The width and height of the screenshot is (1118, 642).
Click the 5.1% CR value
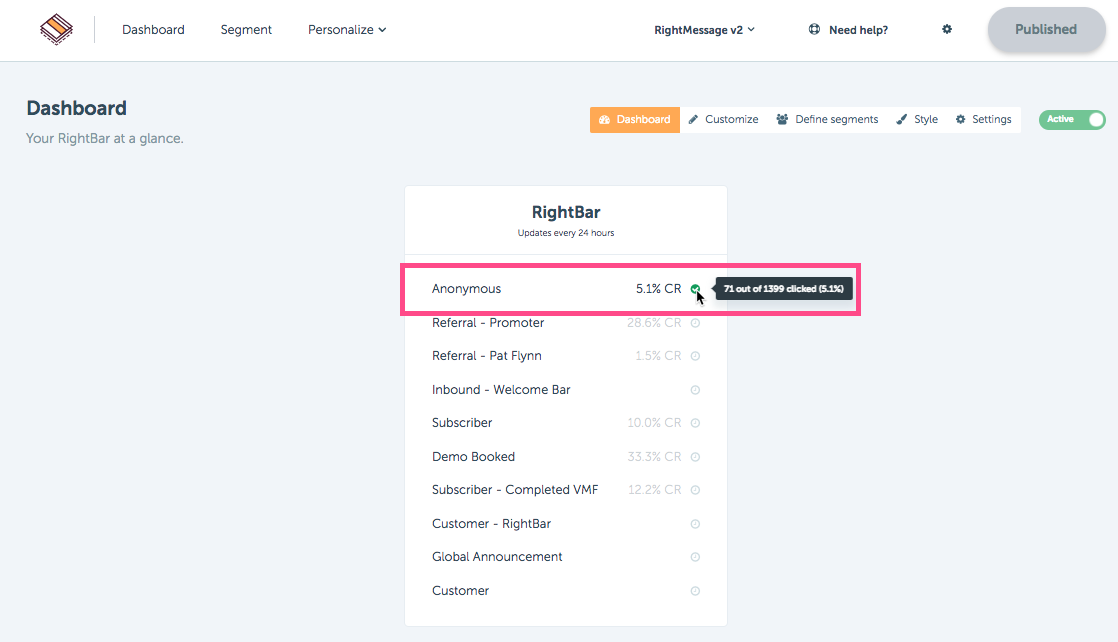tap(658, 289)
